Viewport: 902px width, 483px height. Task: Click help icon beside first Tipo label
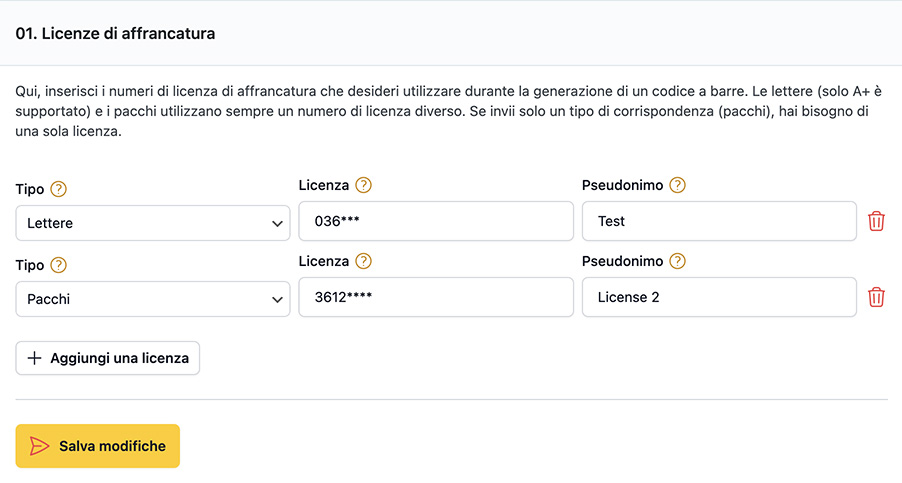point(59,189)
